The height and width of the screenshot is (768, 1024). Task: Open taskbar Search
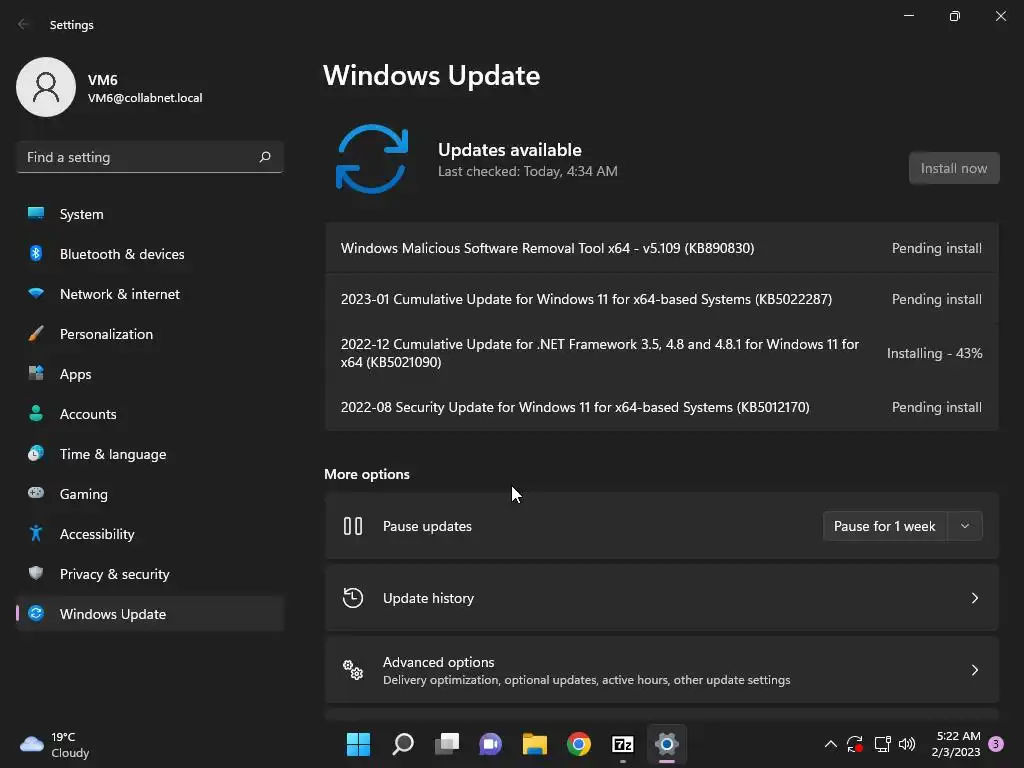click(402, 743)
